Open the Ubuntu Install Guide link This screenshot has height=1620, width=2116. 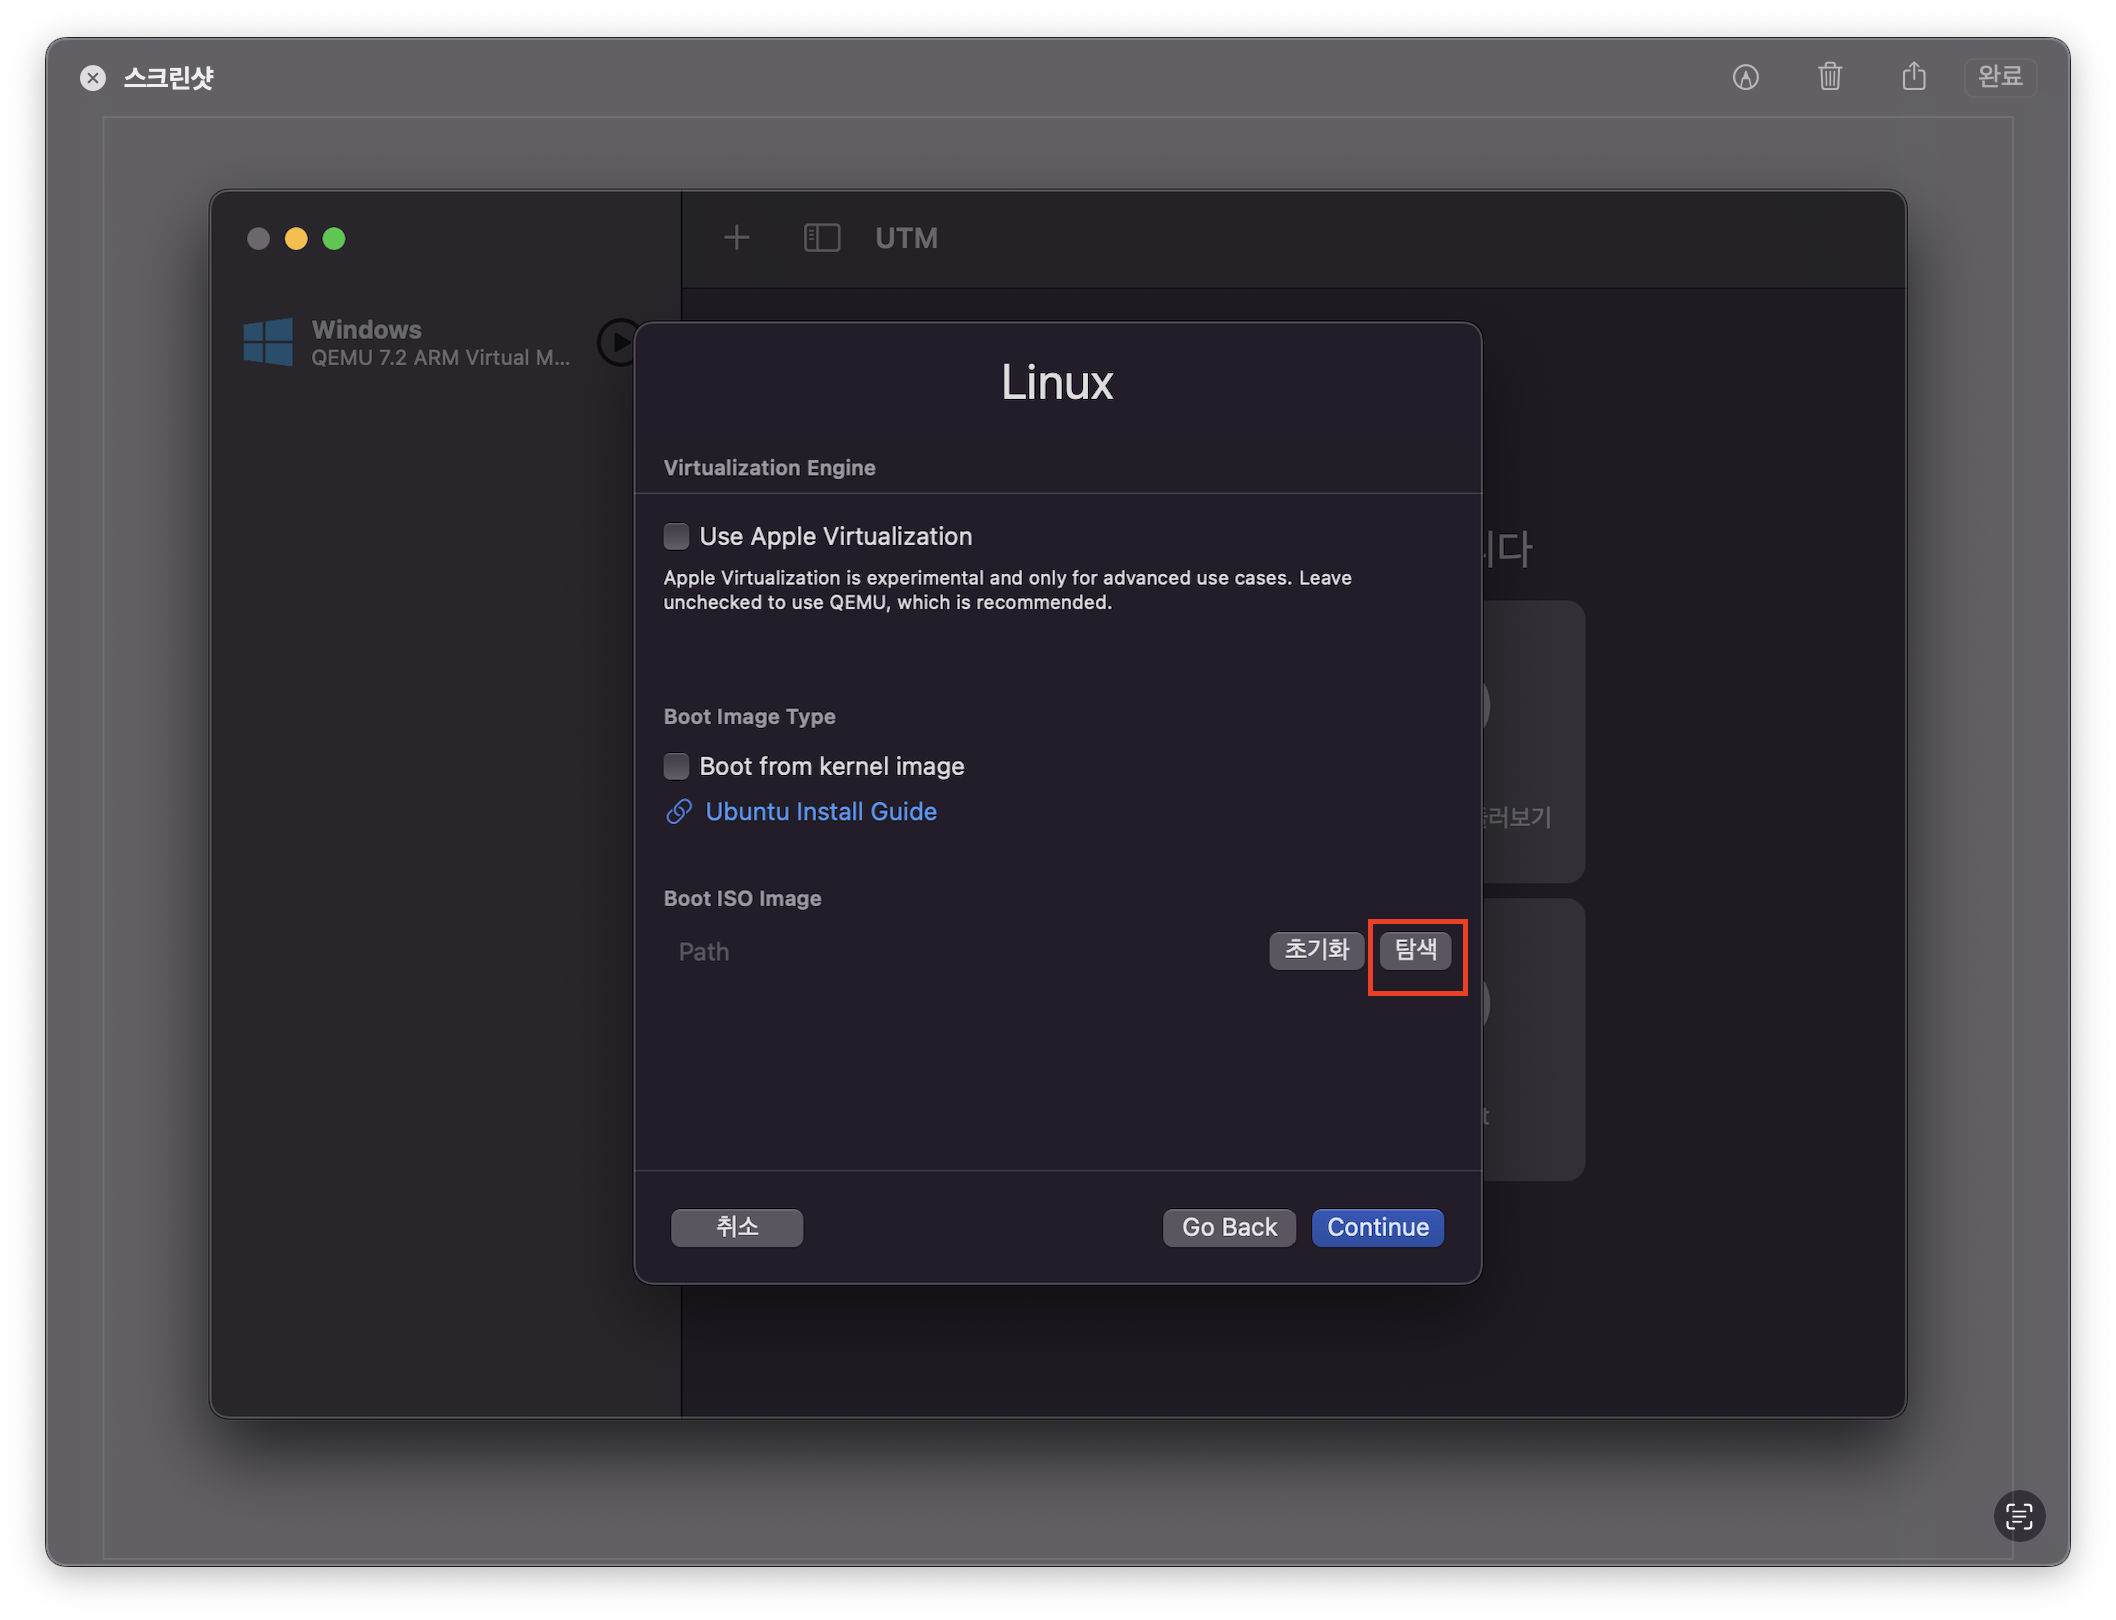(x=820, y=812)
